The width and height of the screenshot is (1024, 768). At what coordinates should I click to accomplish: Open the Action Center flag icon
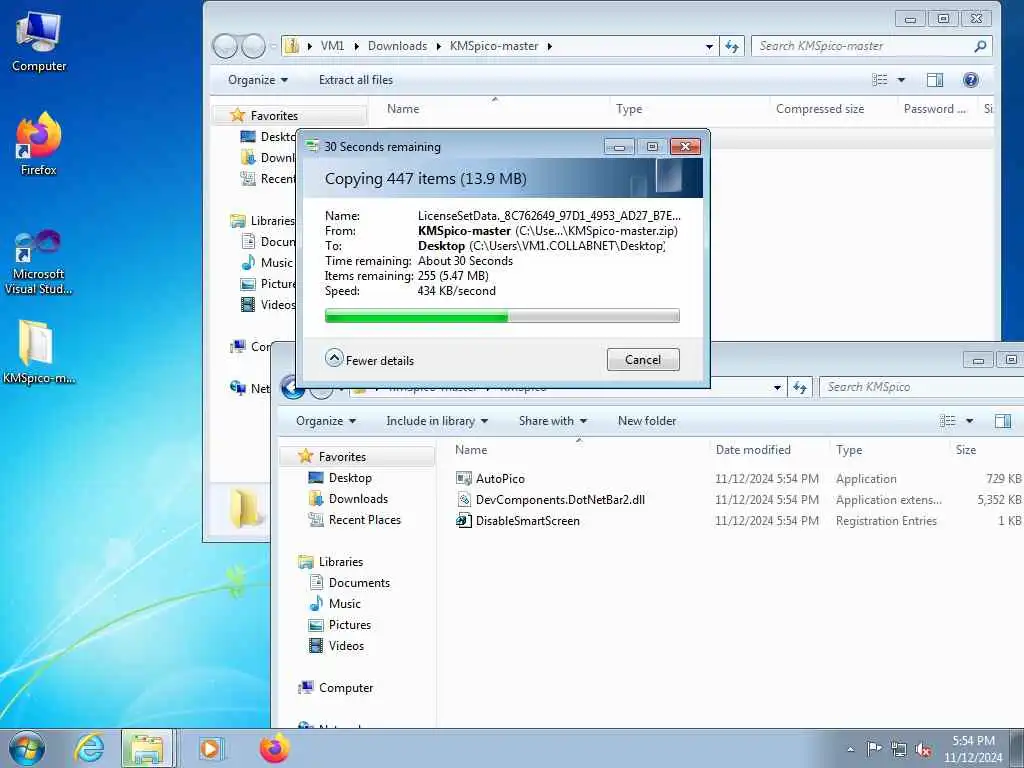click(x=874, y=748)
